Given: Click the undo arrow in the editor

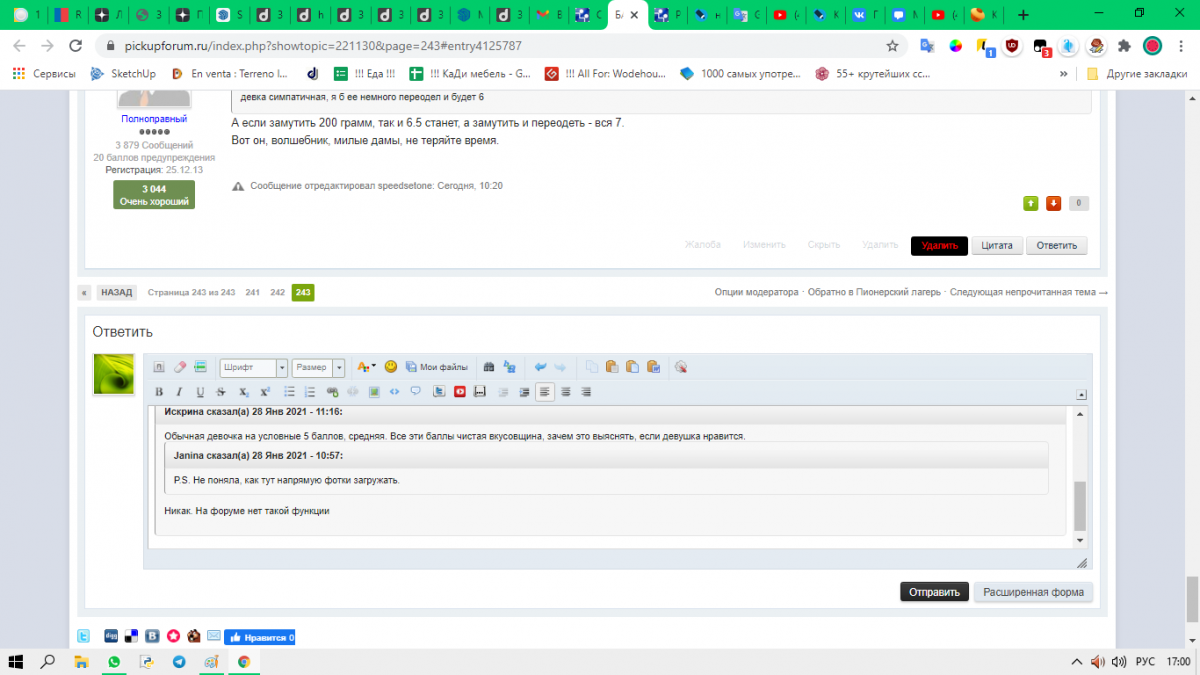Looking at the screenshot, I should (x=540, y=367).
